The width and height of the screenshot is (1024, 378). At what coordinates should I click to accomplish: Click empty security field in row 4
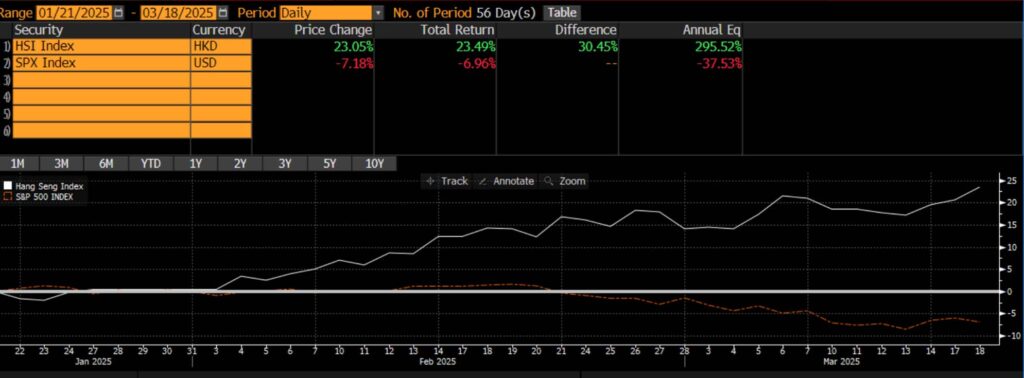101,97
